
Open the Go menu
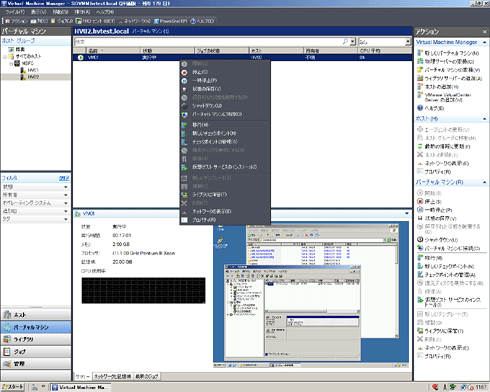(60, 12)
